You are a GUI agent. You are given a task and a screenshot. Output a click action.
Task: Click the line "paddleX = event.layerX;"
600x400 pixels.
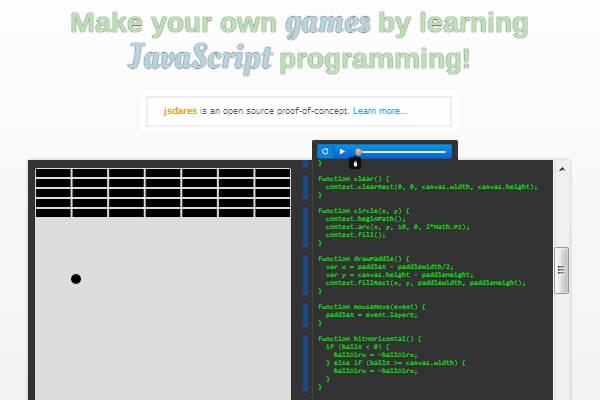[372, 315]
